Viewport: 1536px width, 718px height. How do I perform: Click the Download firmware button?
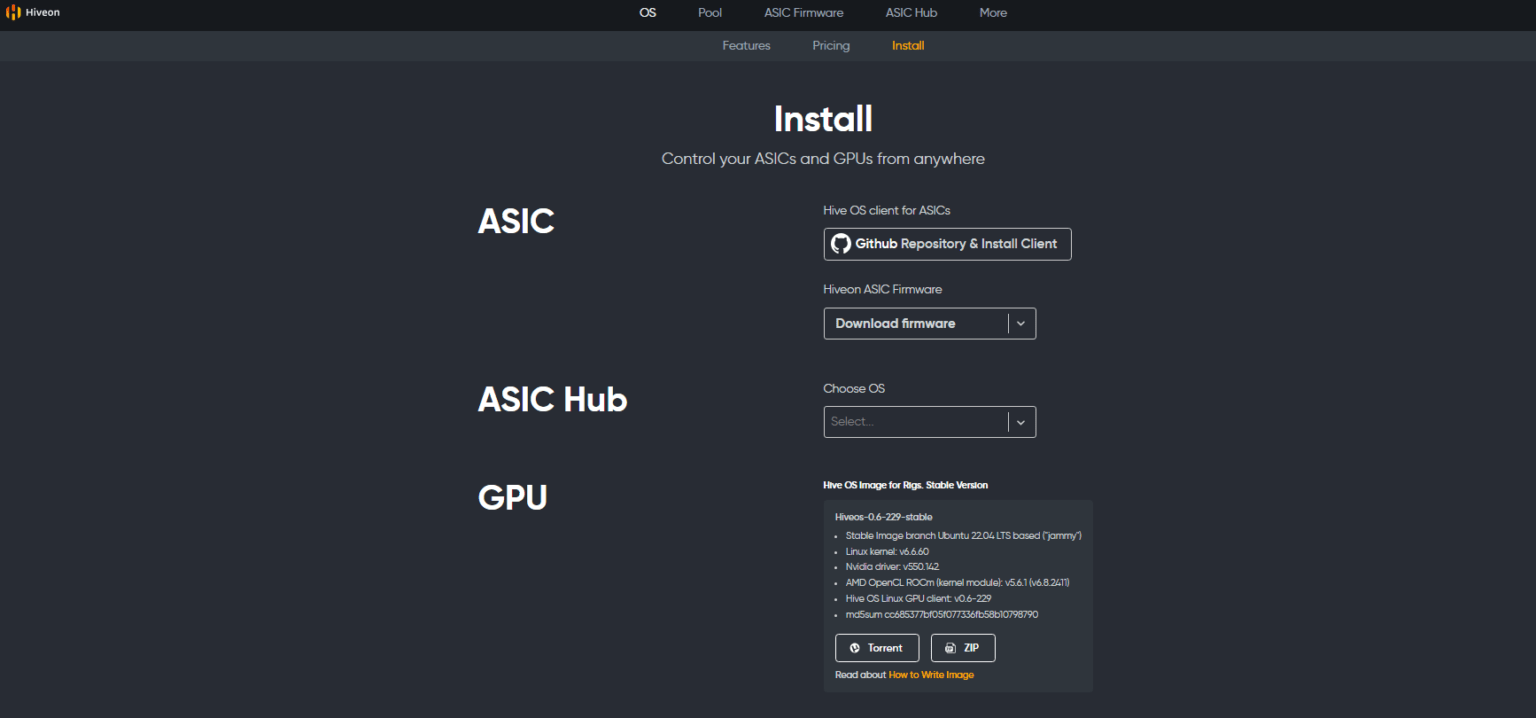click(x=916, y=323)
